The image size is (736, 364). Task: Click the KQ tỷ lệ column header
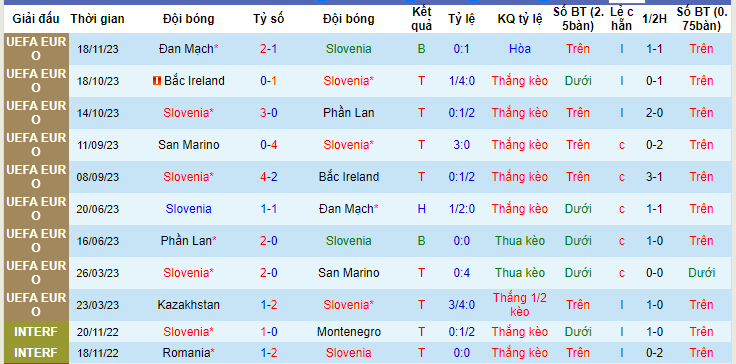[x=520, y=19]
